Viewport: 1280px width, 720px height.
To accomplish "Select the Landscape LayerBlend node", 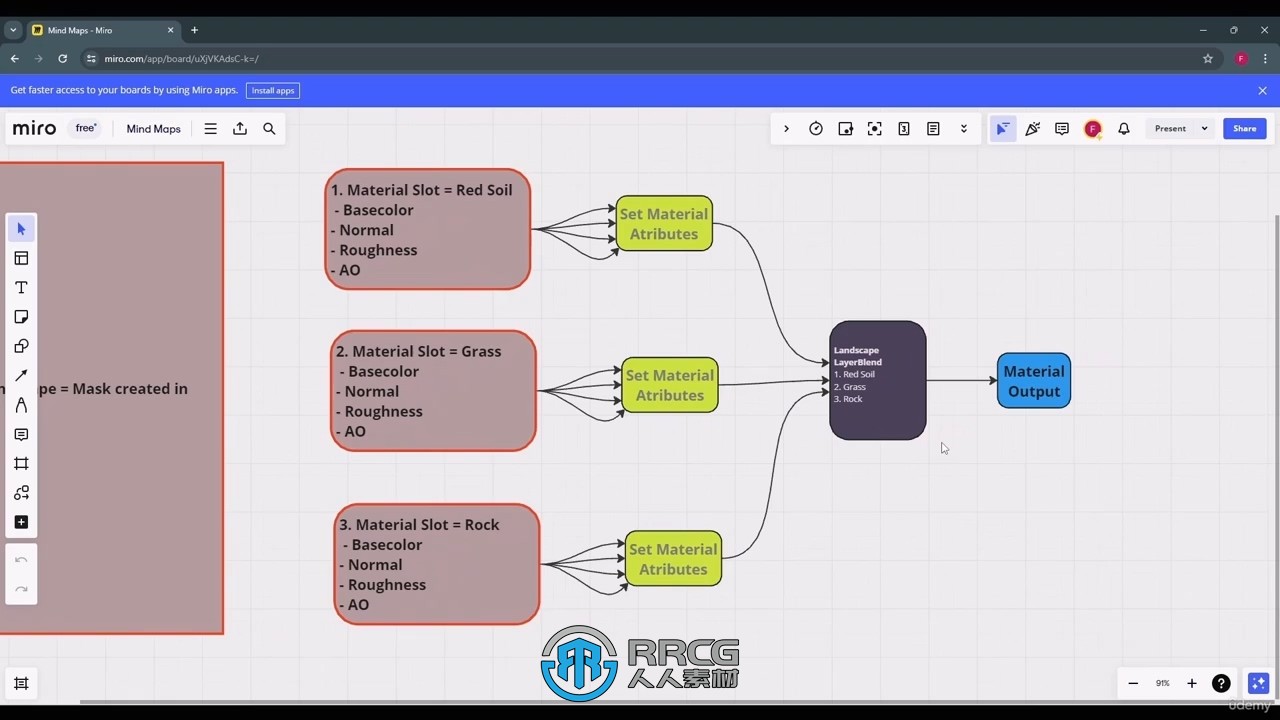I will (878, 380).
